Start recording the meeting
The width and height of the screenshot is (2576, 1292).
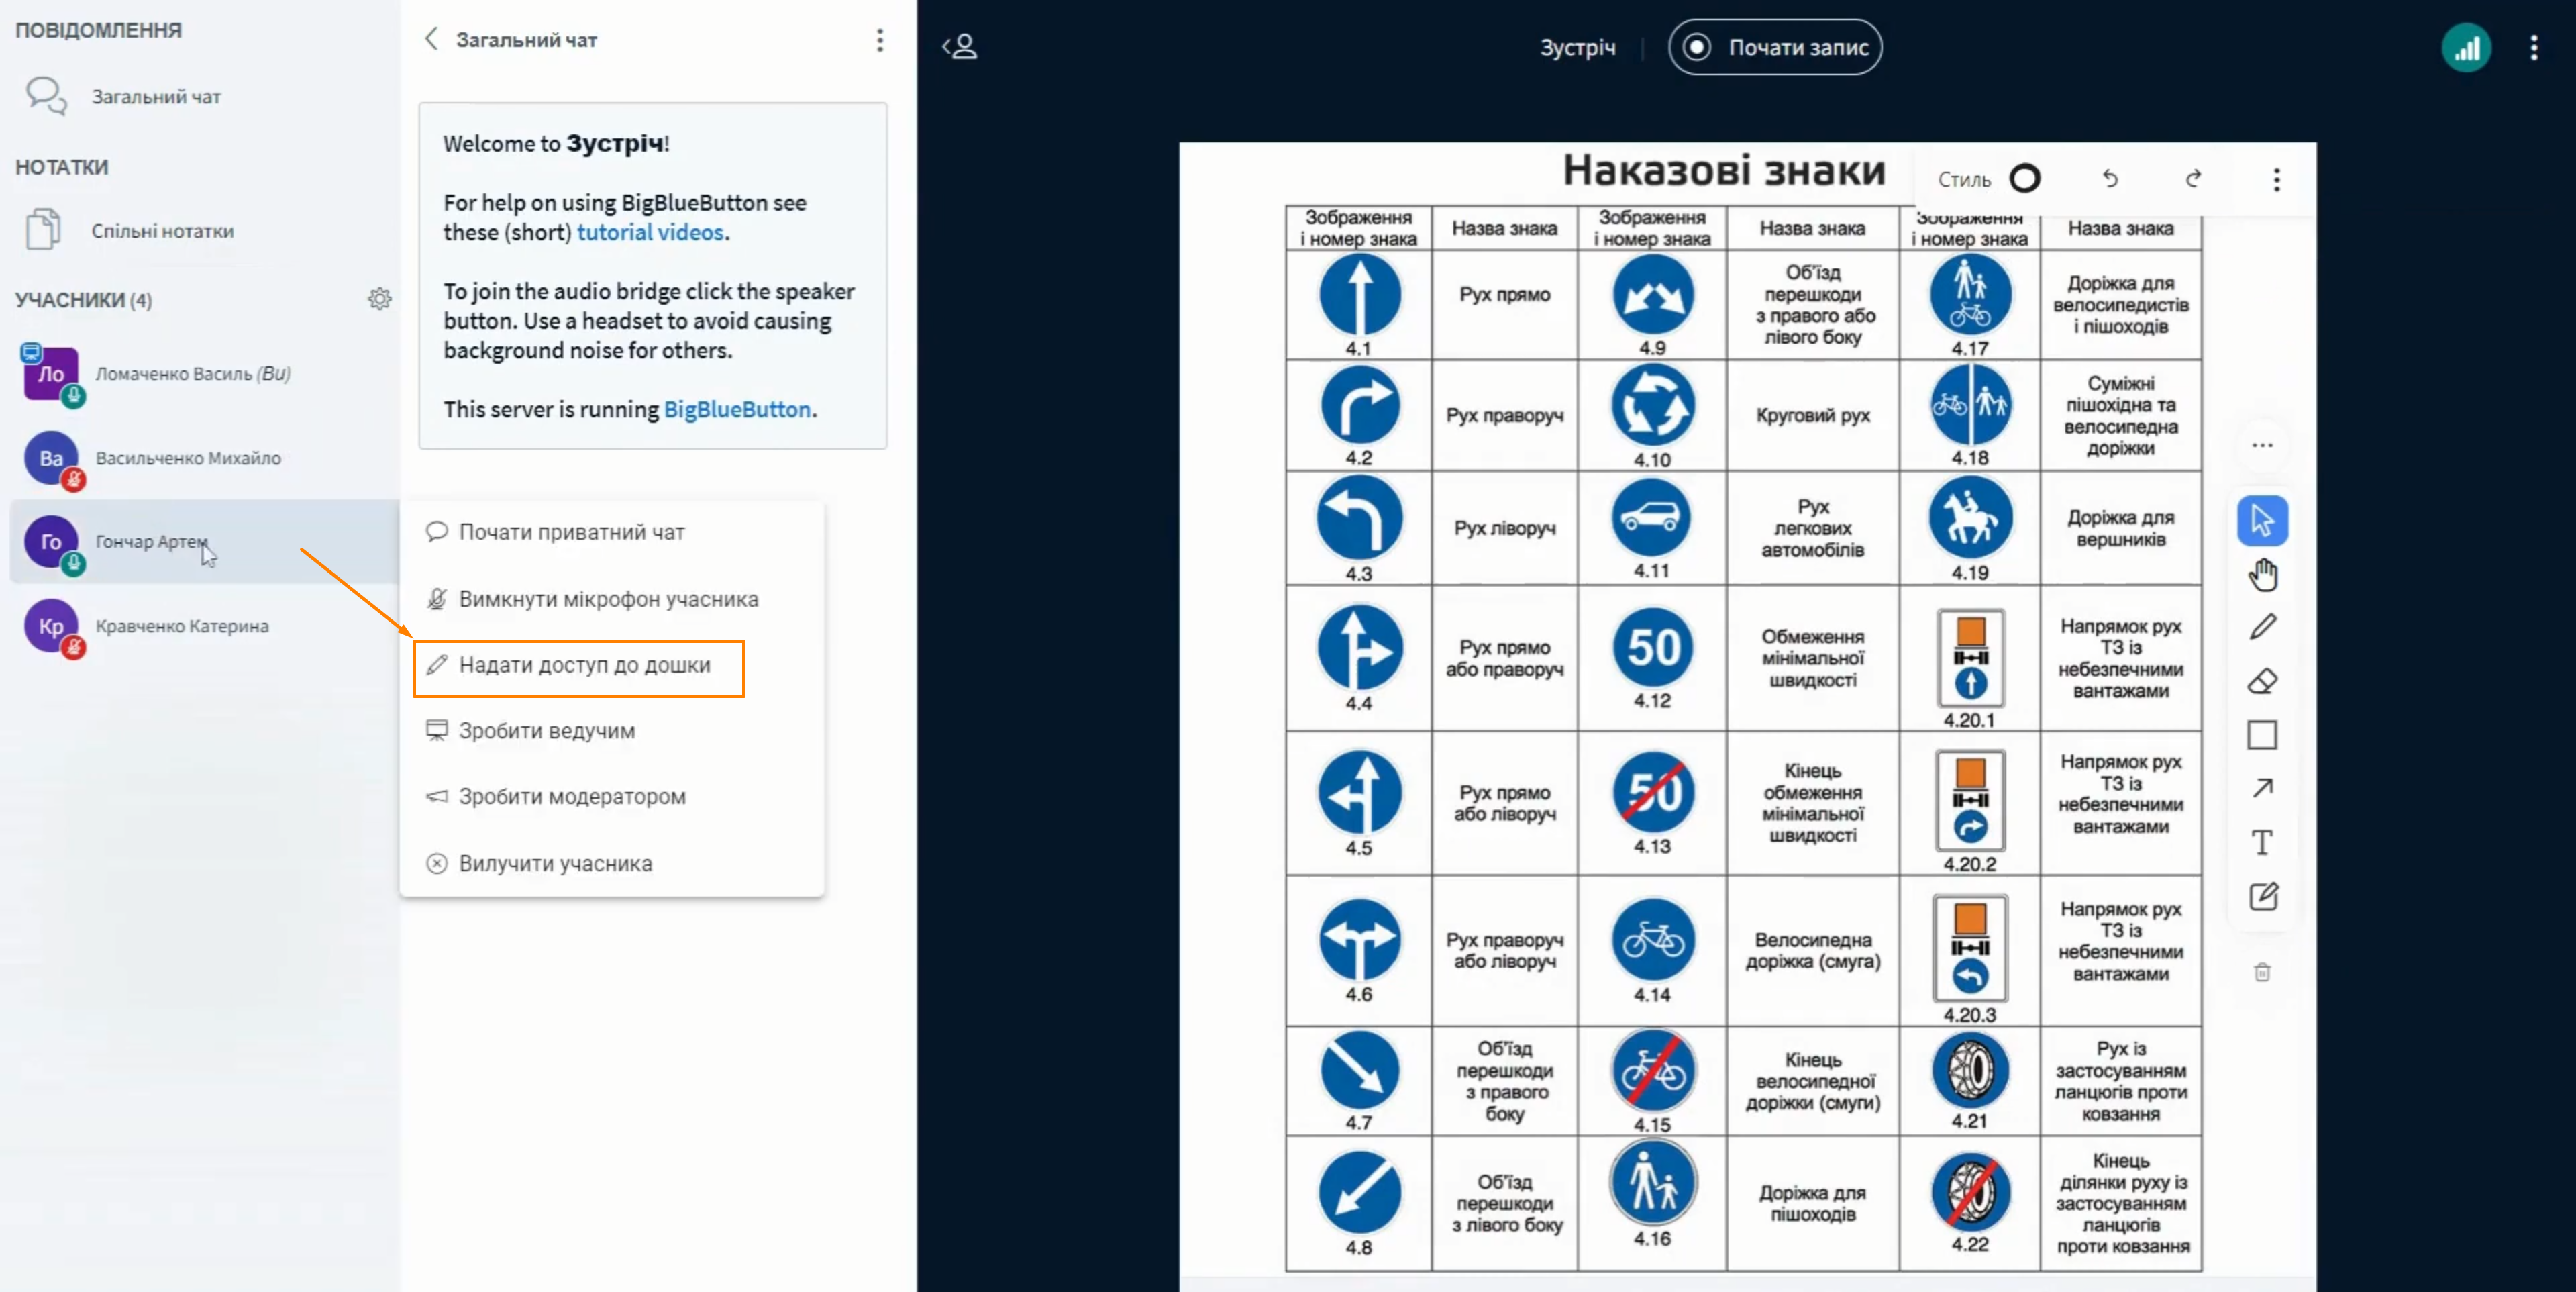(1775, 47)
